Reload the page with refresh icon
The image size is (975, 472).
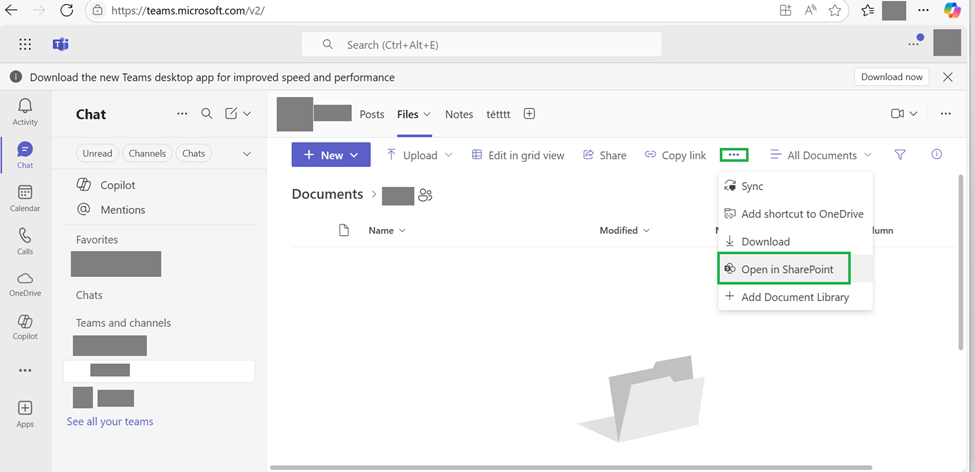tap(66, 11)
